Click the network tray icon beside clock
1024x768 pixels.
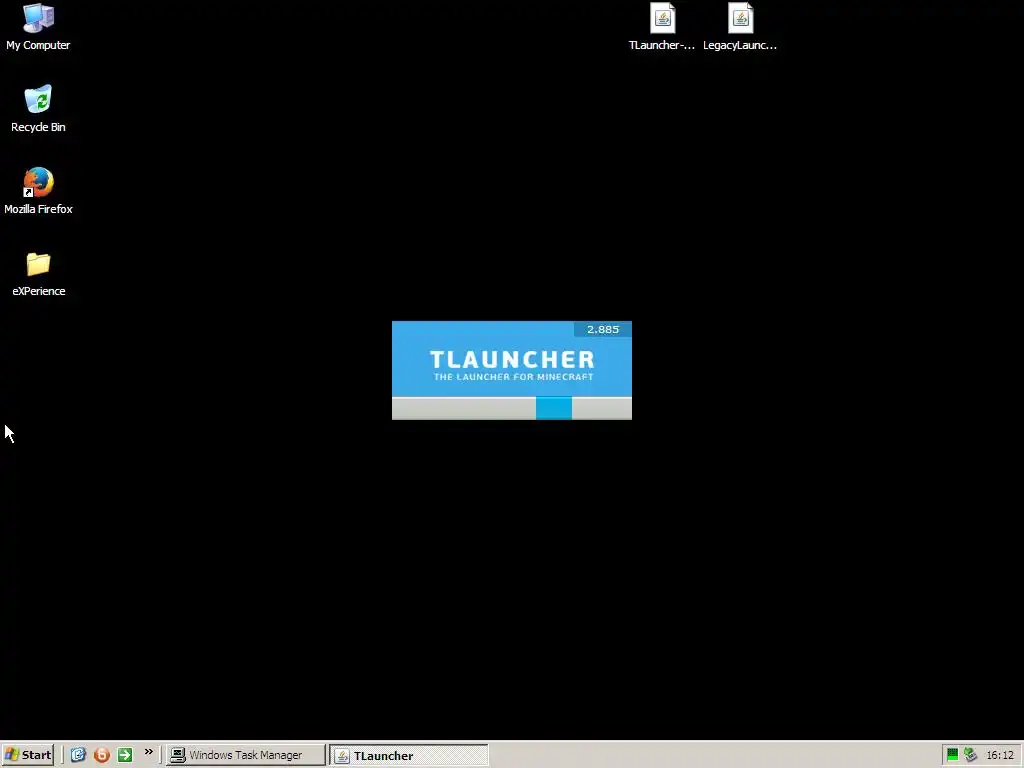point(970,755)
